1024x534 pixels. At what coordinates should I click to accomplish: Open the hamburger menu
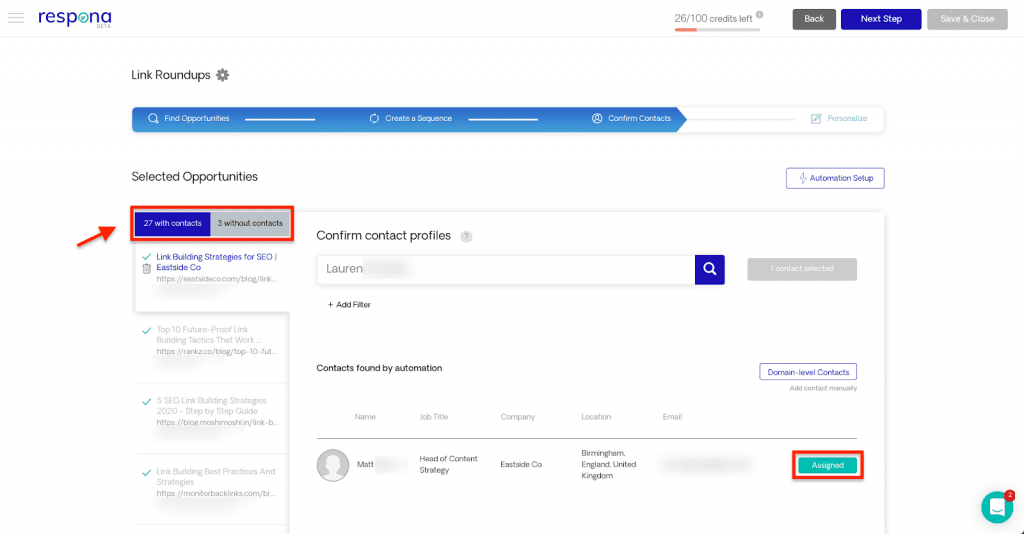pyautogui.click(x=16, y=18)
